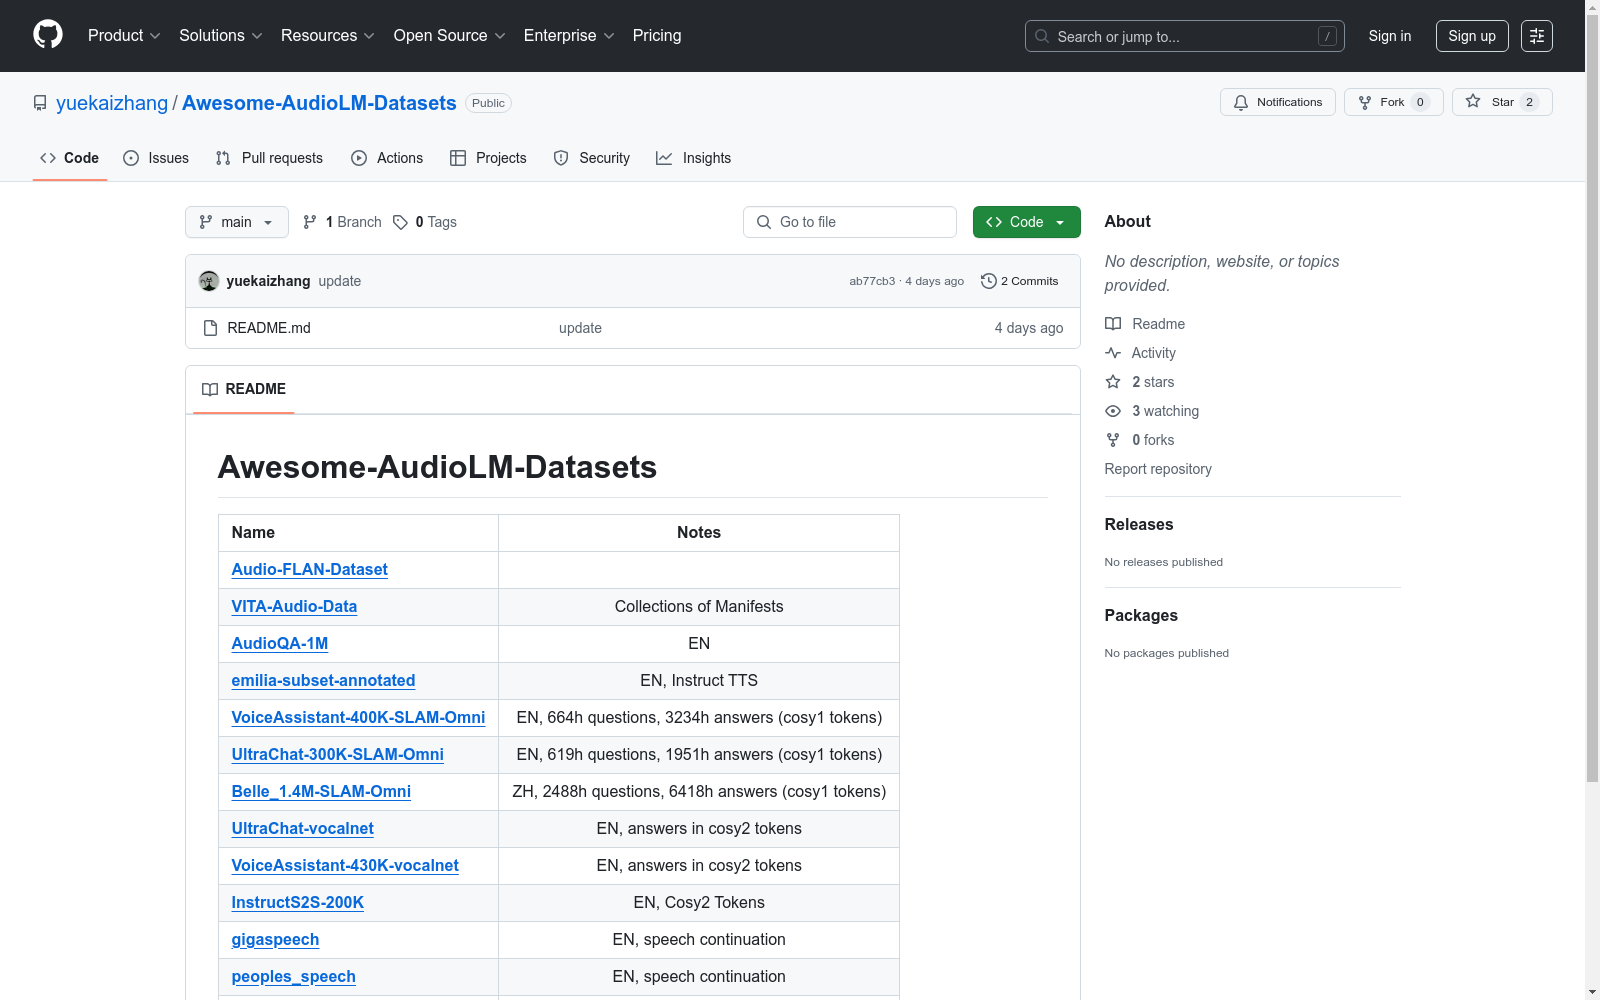This screenshot has height=1000, width=1600.
Task: Click the Notifications bell button
Action: tap(1278, 102)
